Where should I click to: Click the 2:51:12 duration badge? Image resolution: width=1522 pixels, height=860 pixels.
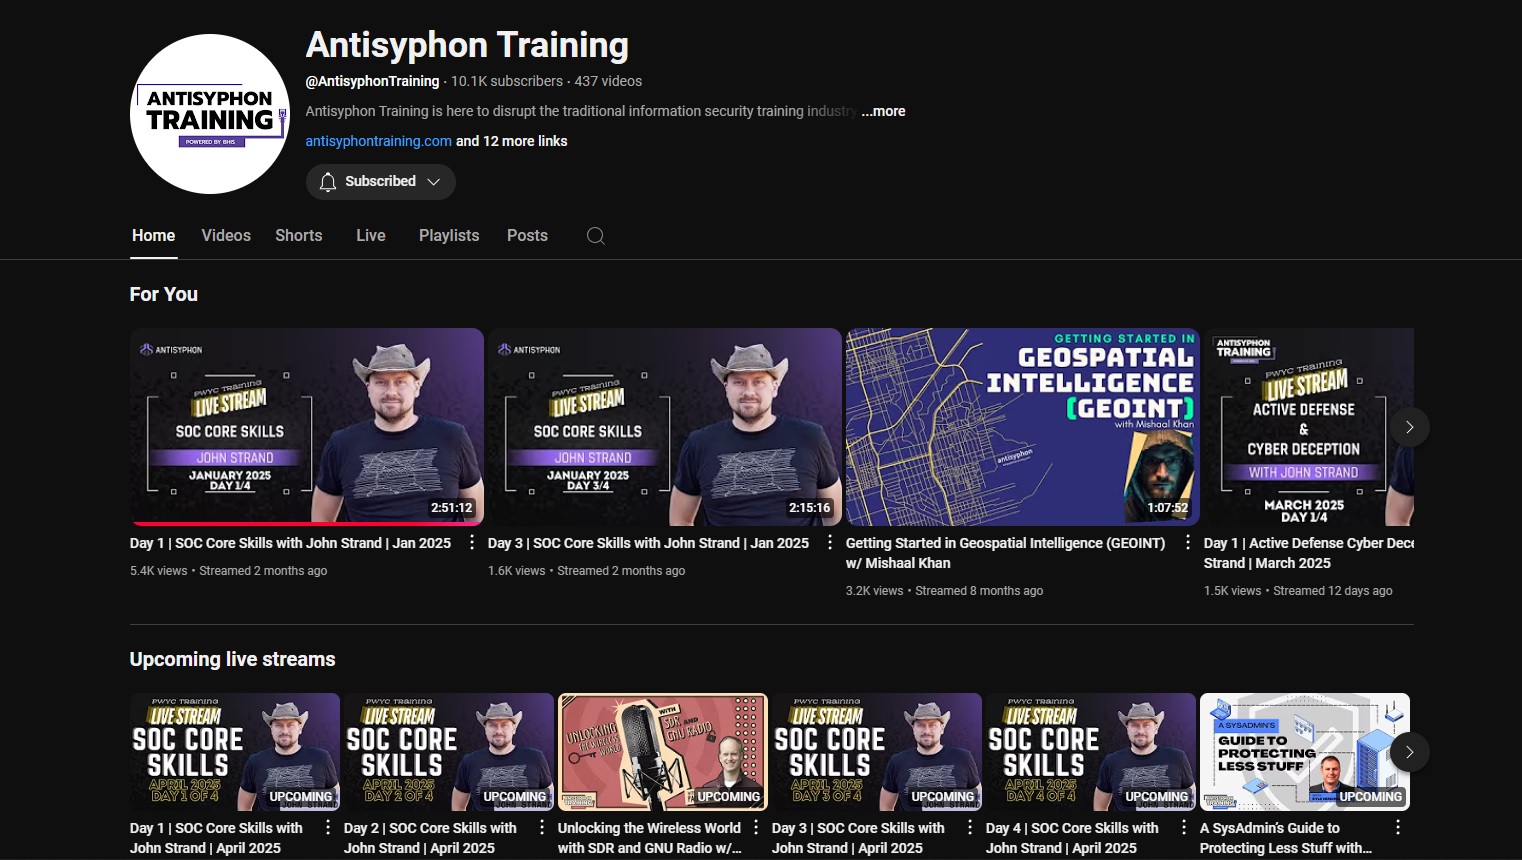pos(452,508)
